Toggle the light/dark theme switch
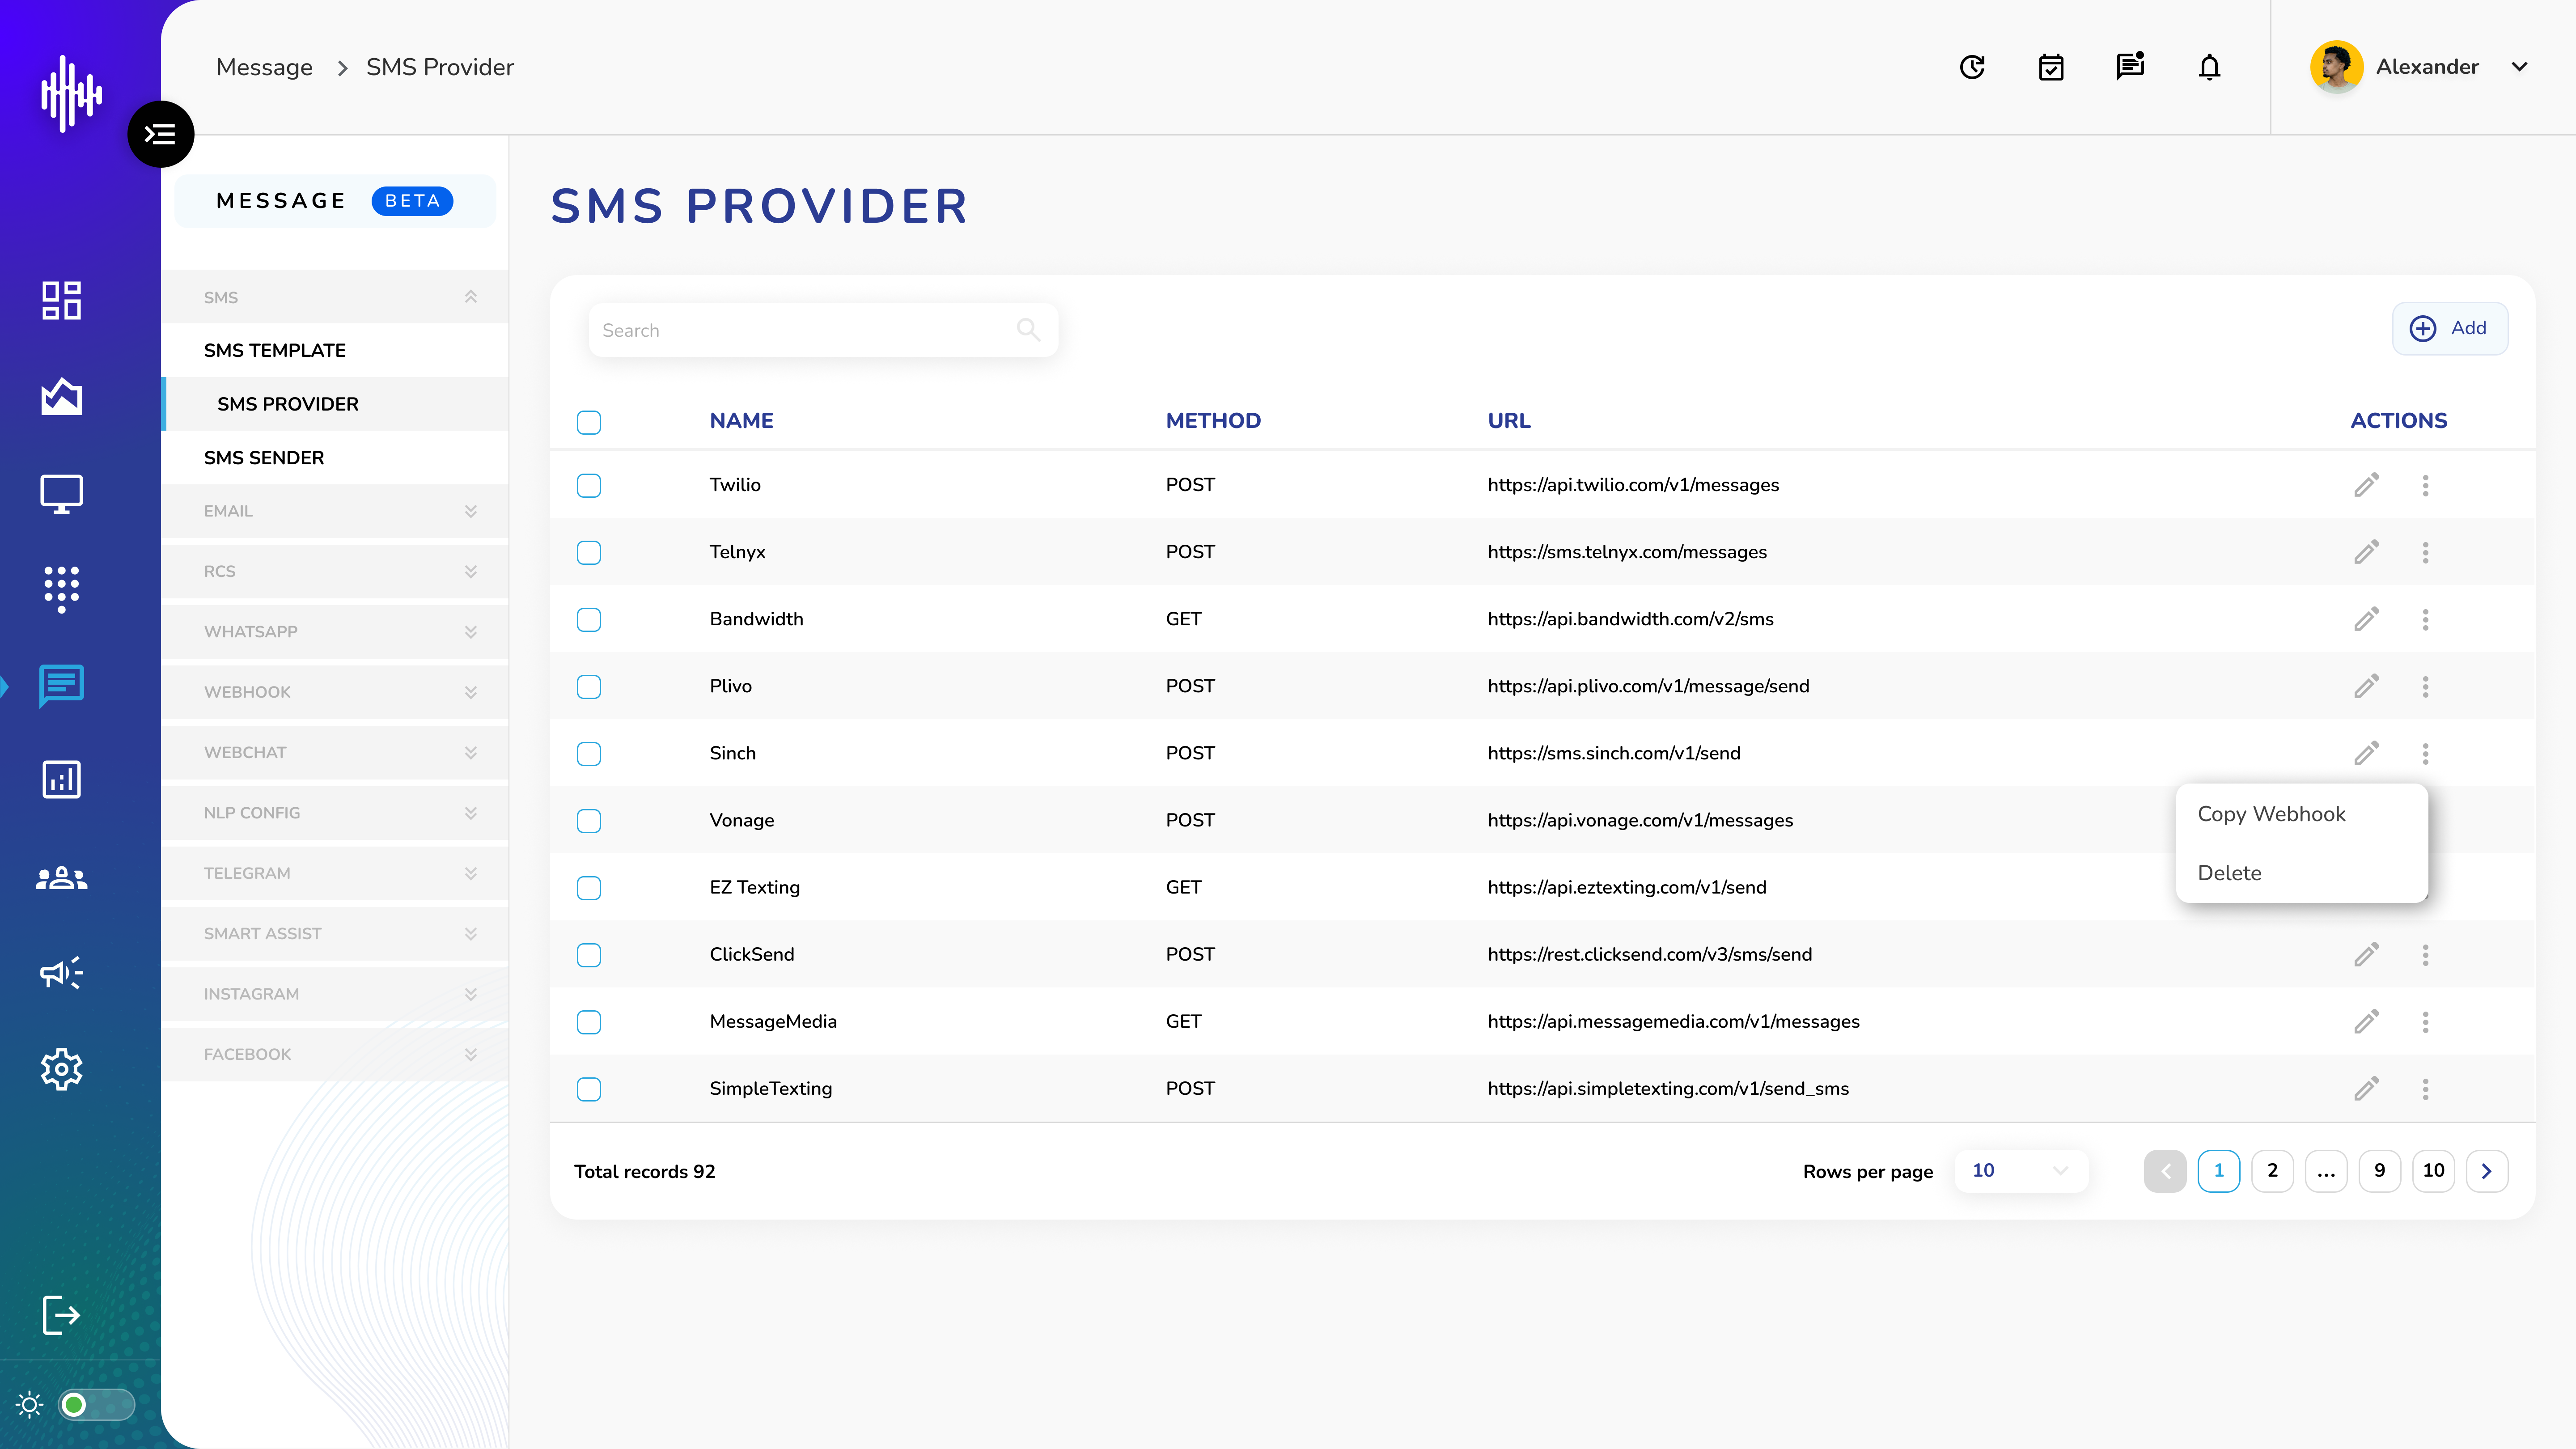 [96, 1405]
